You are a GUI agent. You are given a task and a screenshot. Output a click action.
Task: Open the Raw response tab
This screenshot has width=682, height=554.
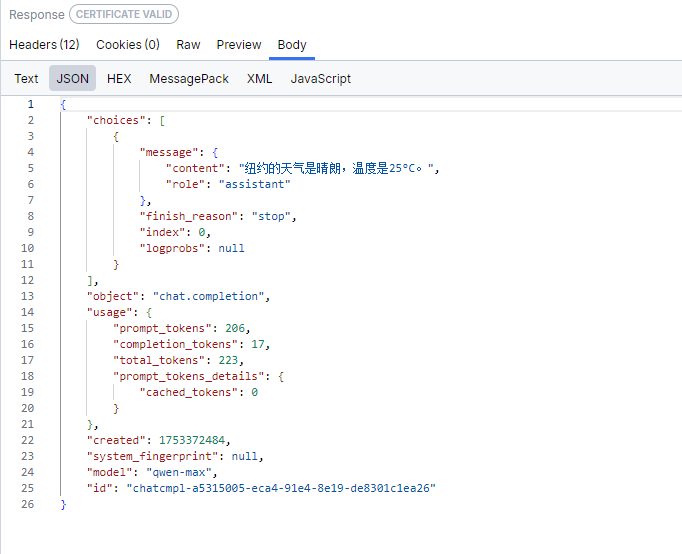(188, 45)
